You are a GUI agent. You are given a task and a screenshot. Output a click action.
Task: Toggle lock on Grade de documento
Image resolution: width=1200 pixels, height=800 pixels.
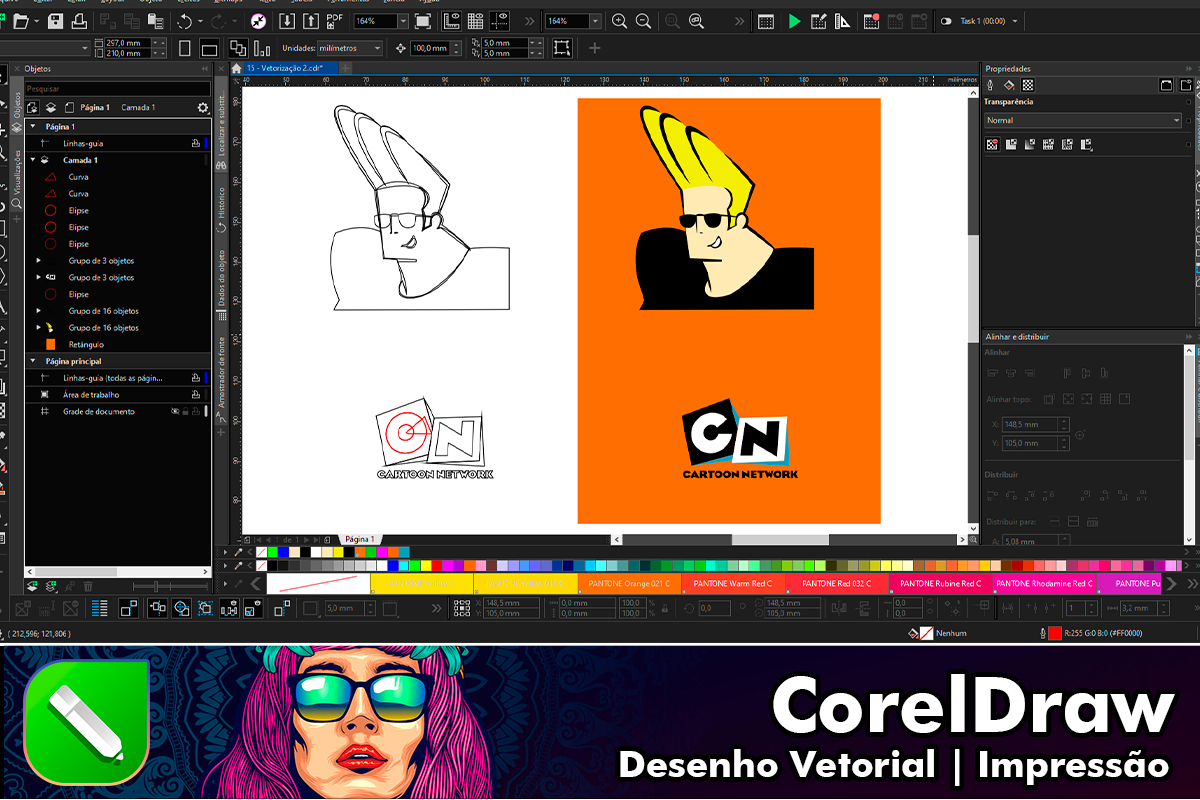pos(185,411)
